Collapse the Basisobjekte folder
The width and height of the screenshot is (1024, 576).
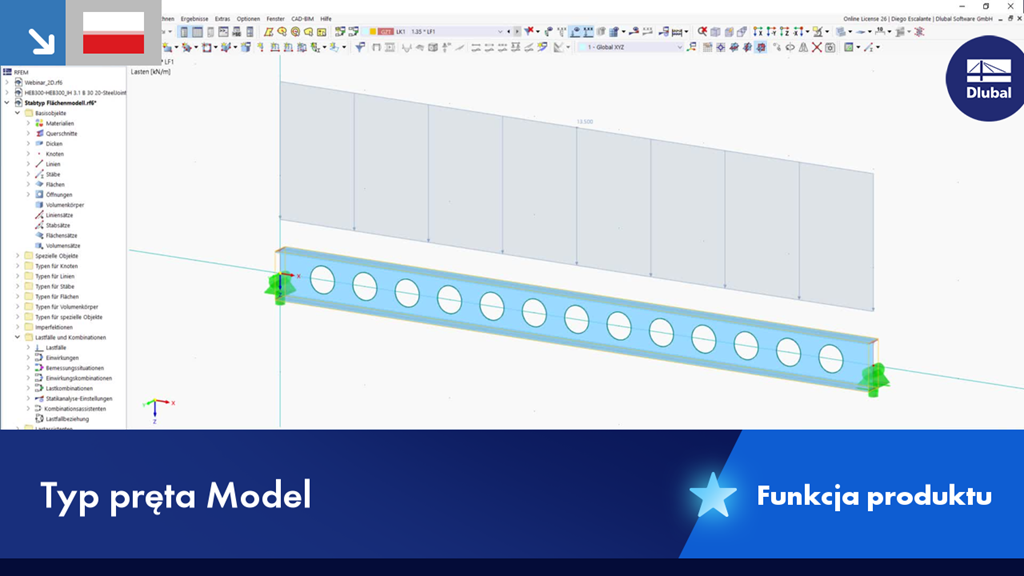point(18,113)
